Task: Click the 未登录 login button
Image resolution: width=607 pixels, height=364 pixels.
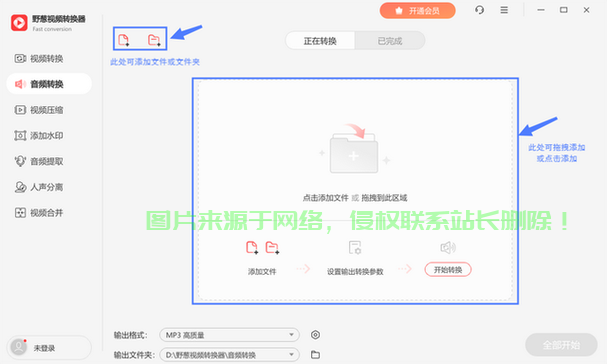Action: (49, 347)
